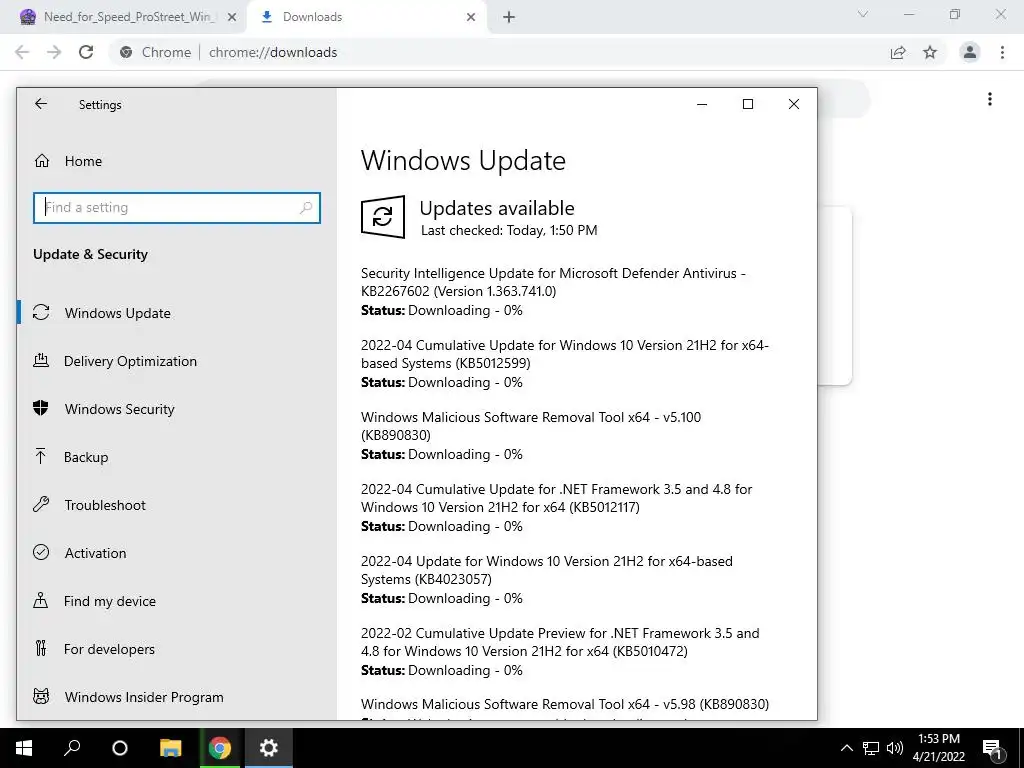Click the Last checked: Today, 1:50 PM text
Viewport: 1024px width, 768px height.
(x=509, y=230)
